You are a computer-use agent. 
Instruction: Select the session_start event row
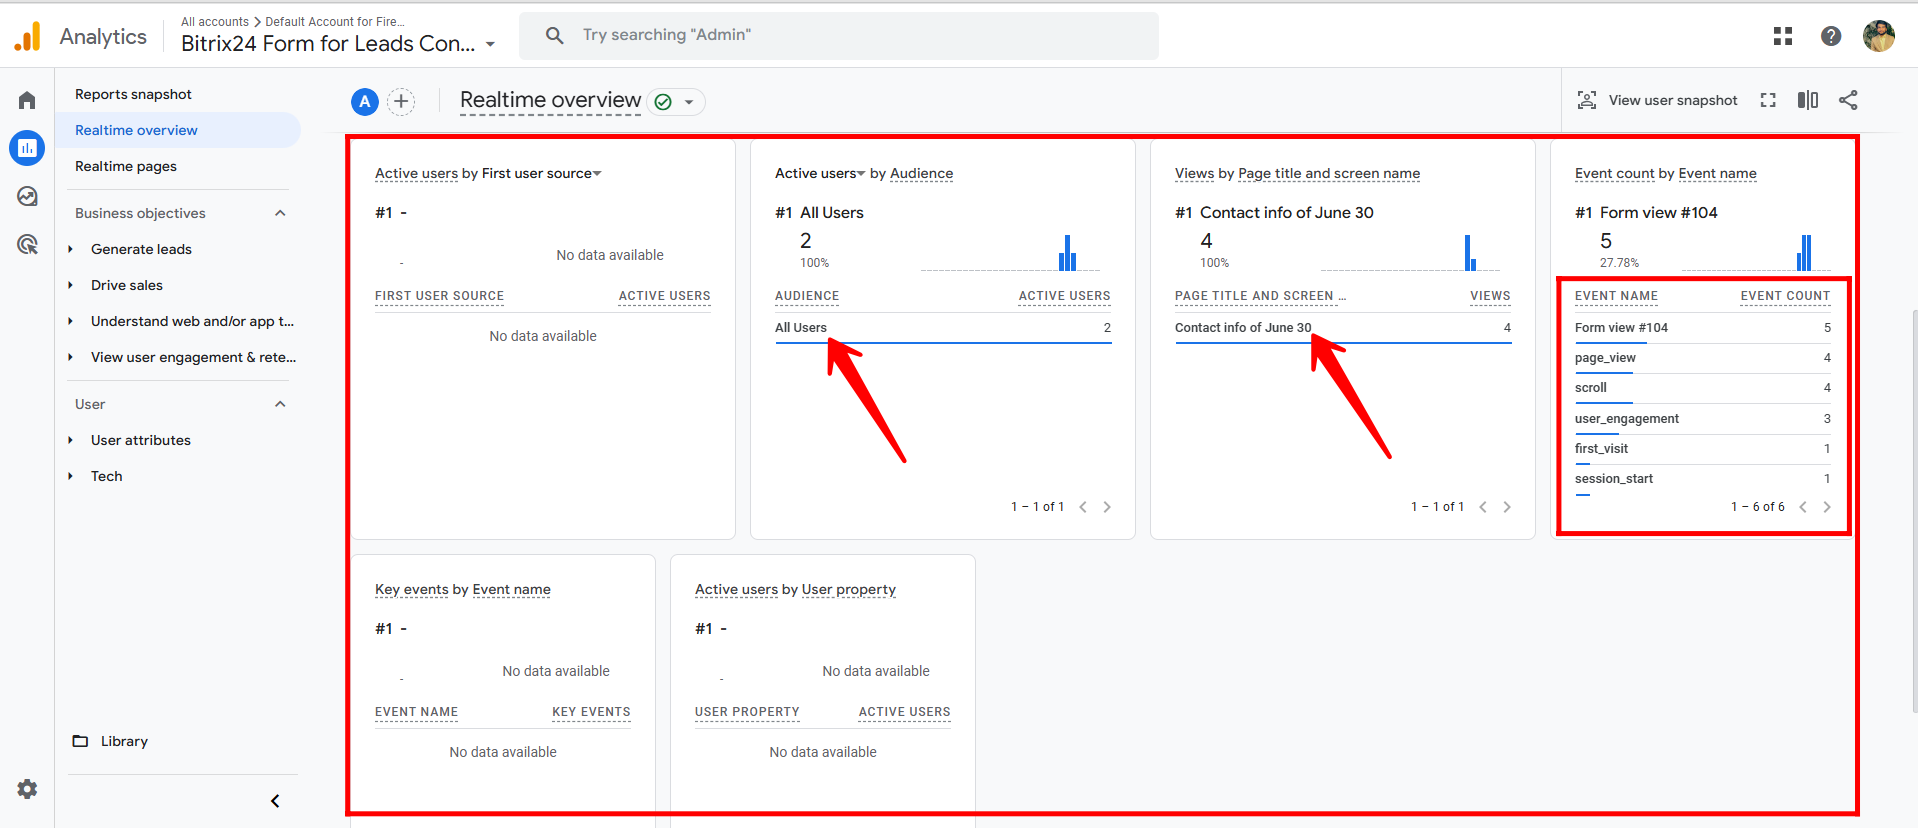[1703, 479]
